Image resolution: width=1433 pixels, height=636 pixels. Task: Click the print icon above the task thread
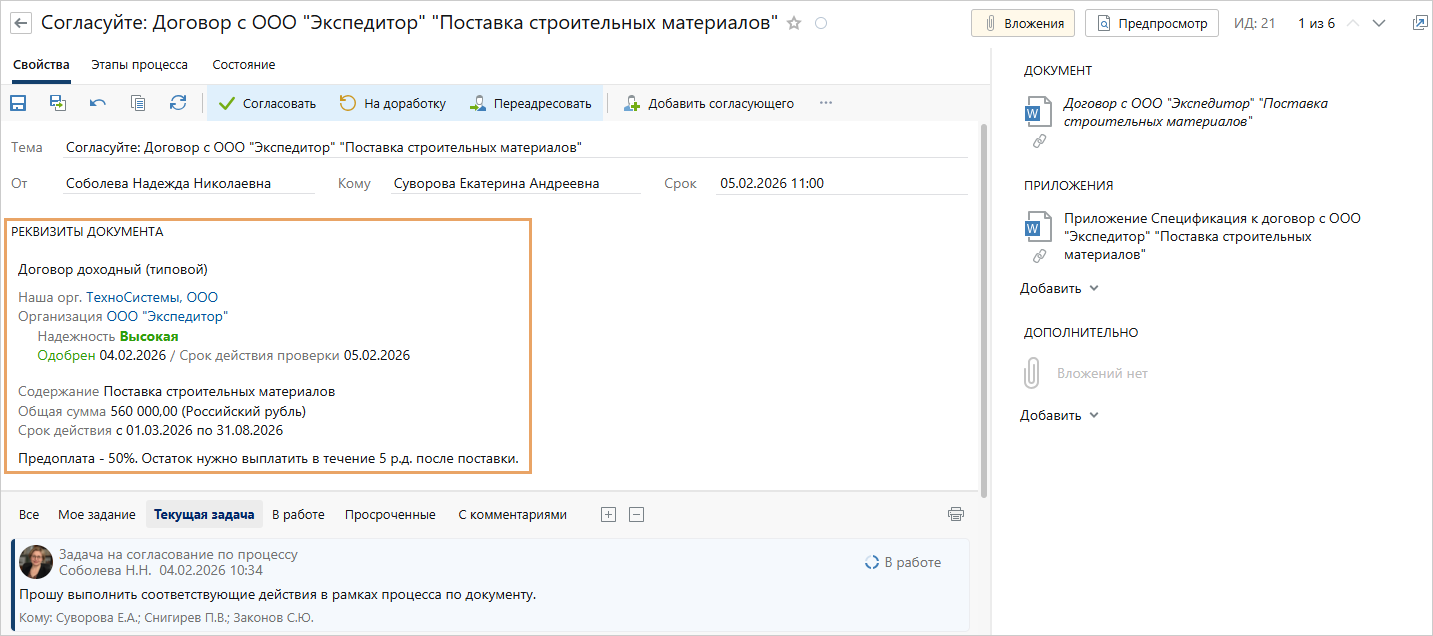(x=956, y=514)
